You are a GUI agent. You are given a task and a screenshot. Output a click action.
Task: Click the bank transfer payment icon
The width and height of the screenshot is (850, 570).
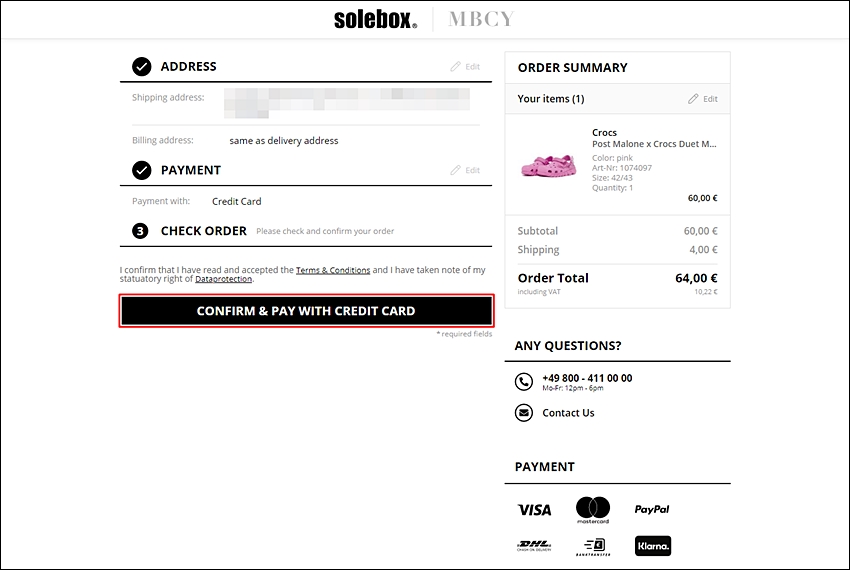click(x=594, y=547)
